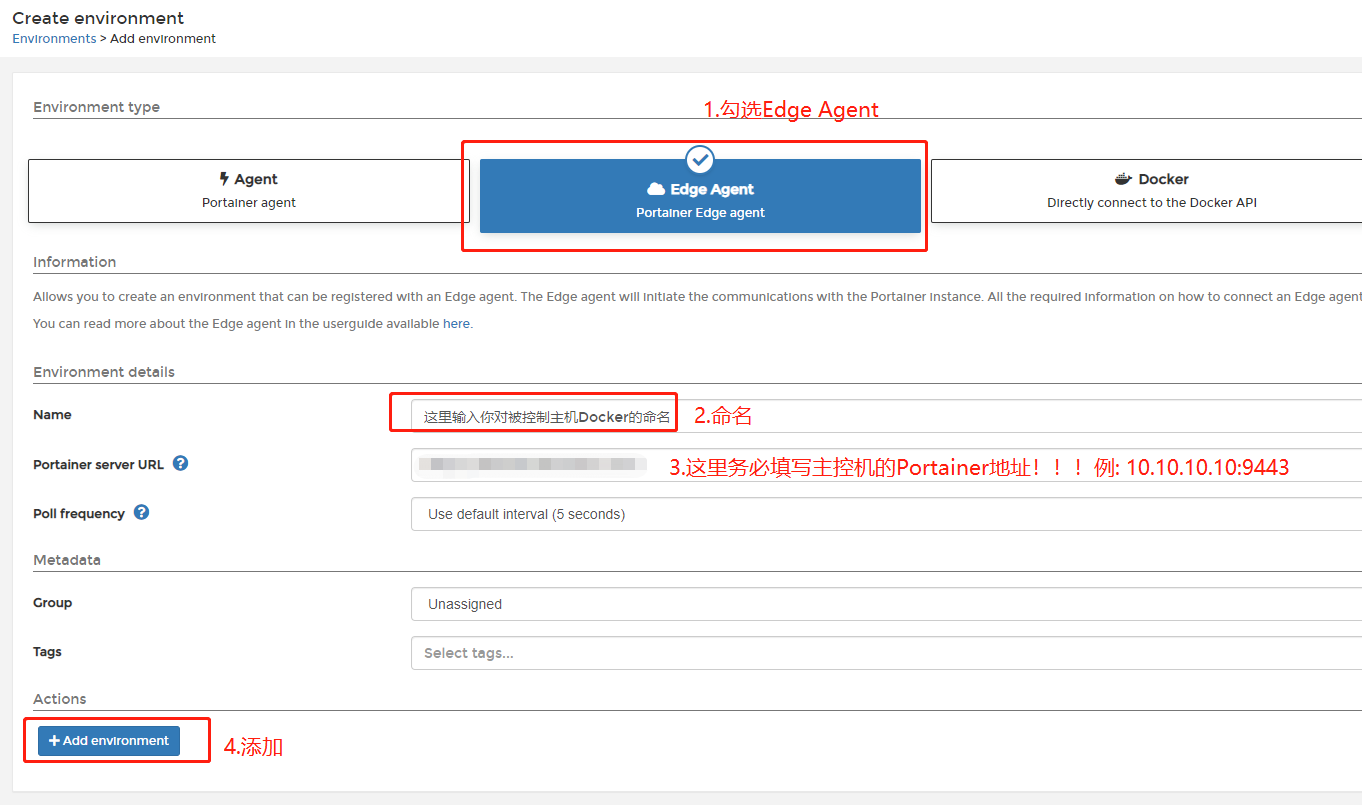Click the 'Portainer agent' subtitle text

pyautogui.click(x=249, y=203)
